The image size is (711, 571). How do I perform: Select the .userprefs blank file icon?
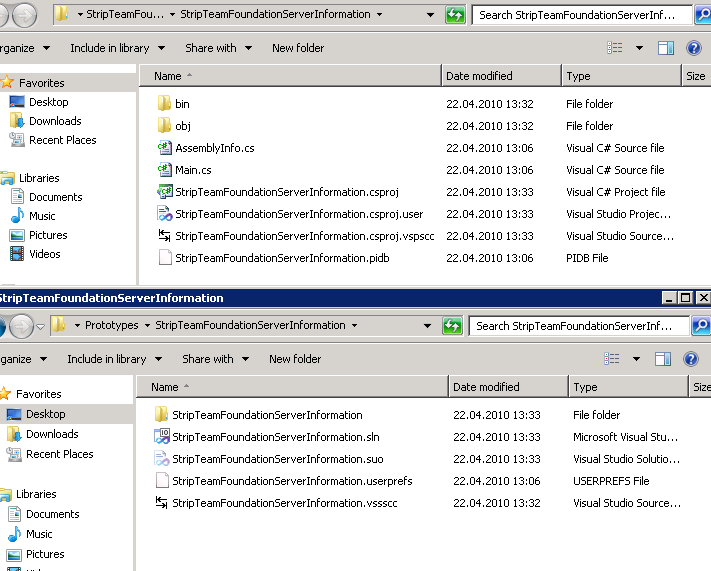(x=161, y=481)
